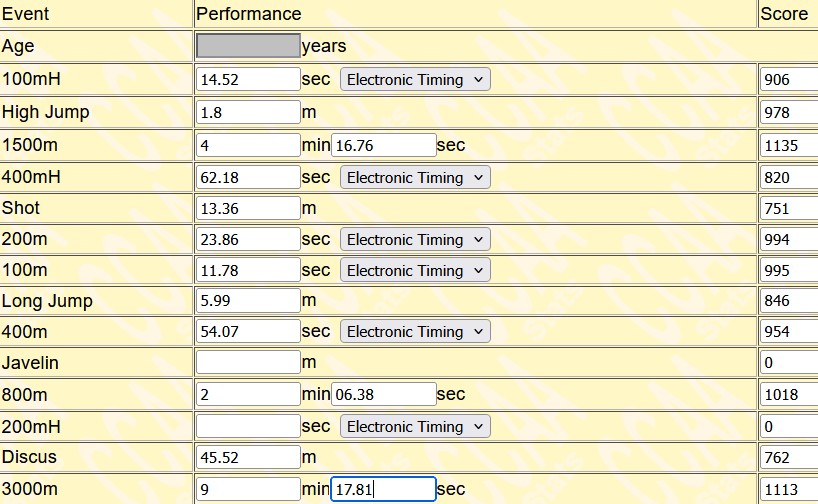Open the 200m timing method dropdown
The height and width of the screenshot is (504, 818).
(x=415, y=240)
